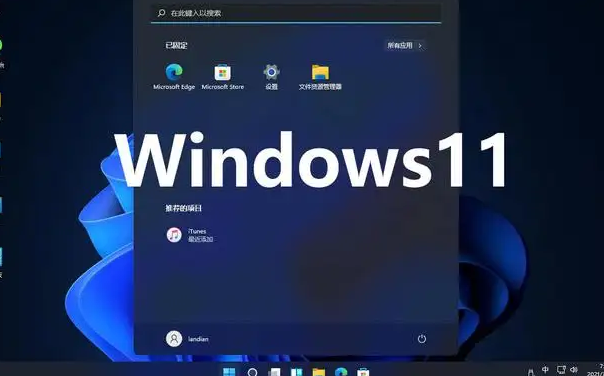Image resolution: width=604 pixels, height=376 pixels.
Task: Click the power button in Start menu
Action: click(x=422, y=339)
